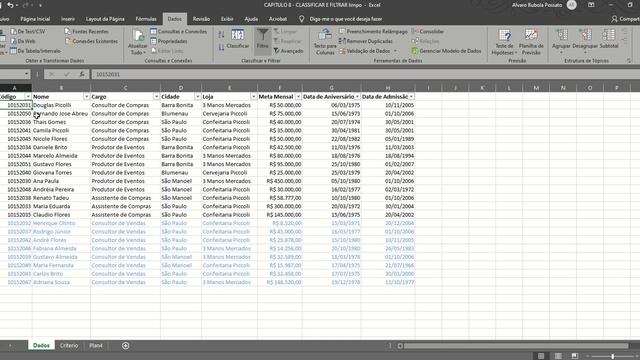Click Avançado filter option

click(288, 51)
